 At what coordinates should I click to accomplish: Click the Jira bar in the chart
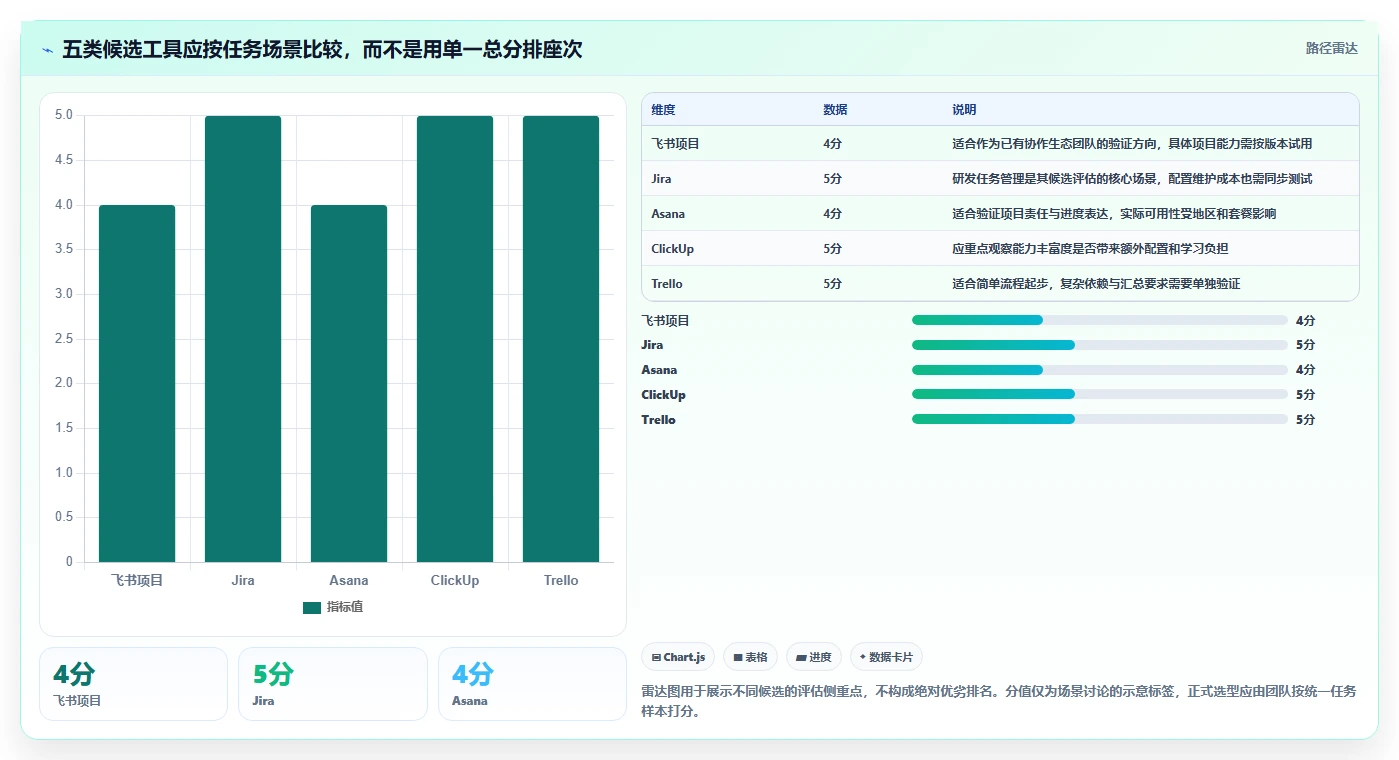[x=243, y=339]
